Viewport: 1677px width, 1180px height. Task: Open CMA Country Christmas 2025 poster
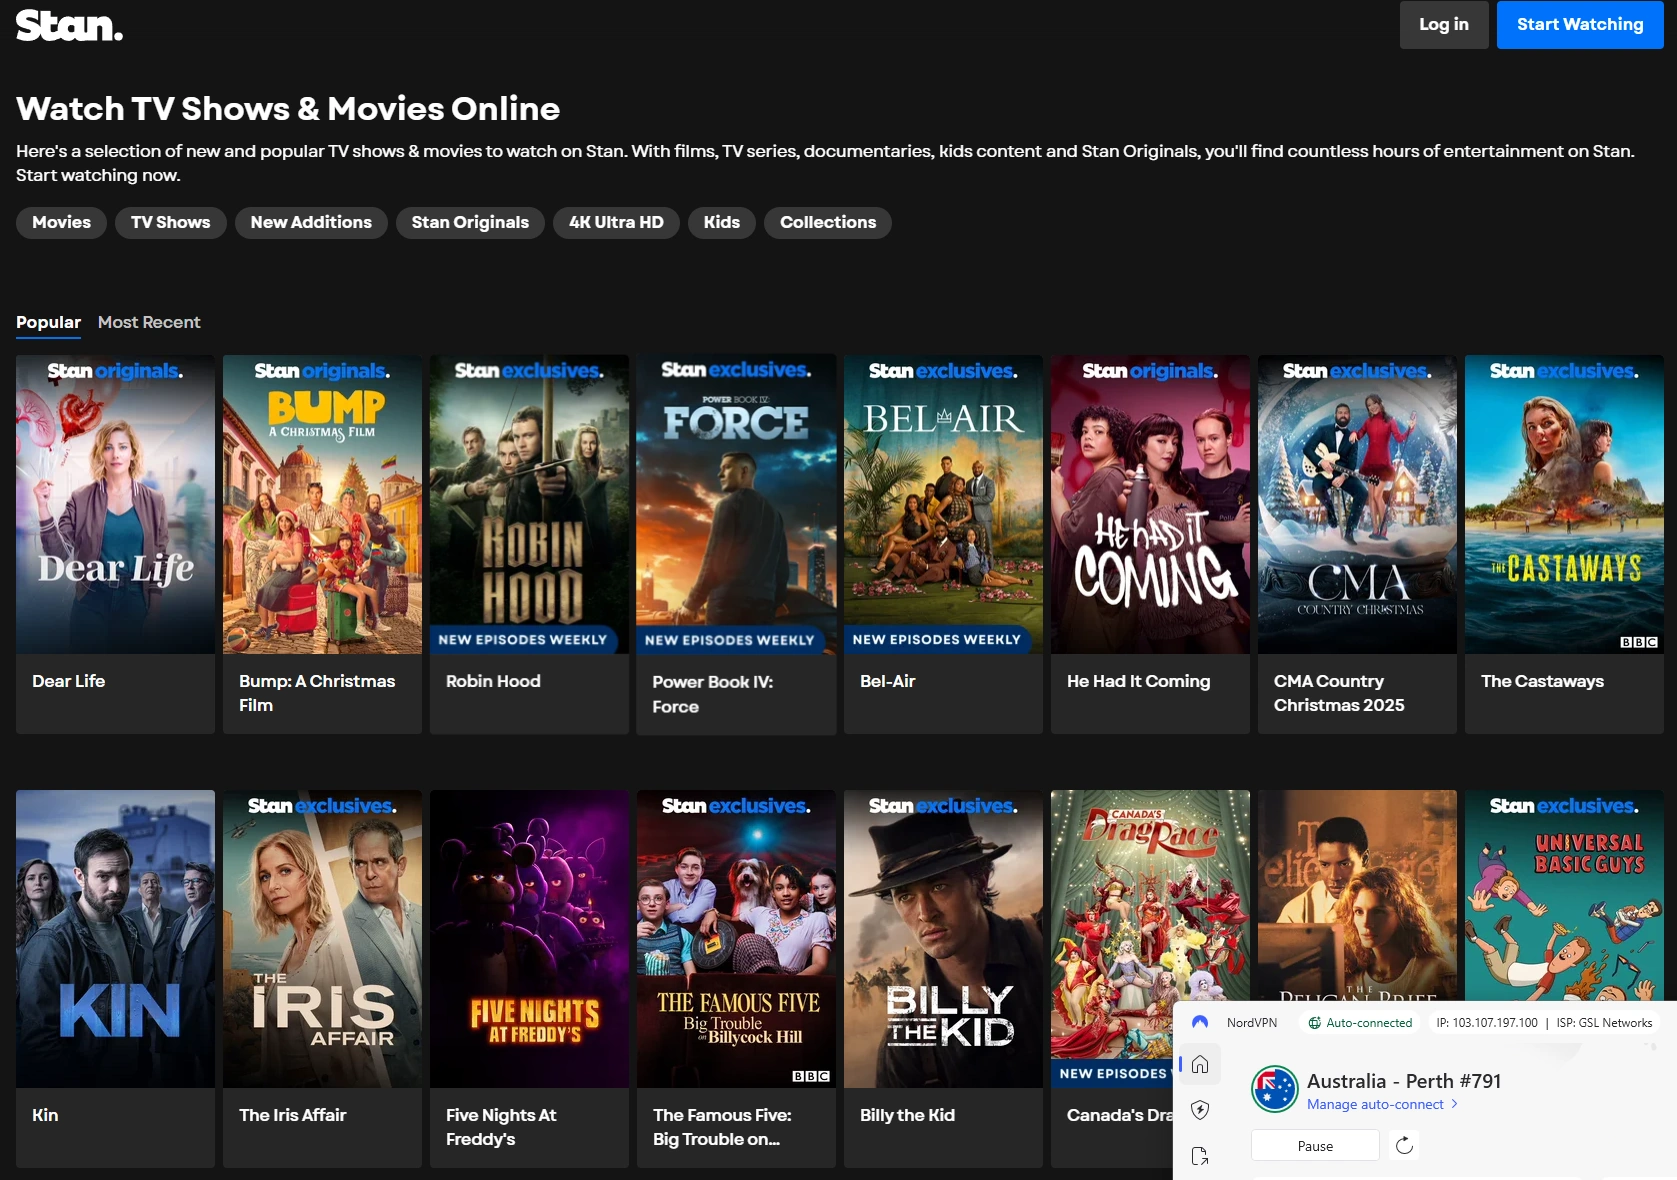1357,504
